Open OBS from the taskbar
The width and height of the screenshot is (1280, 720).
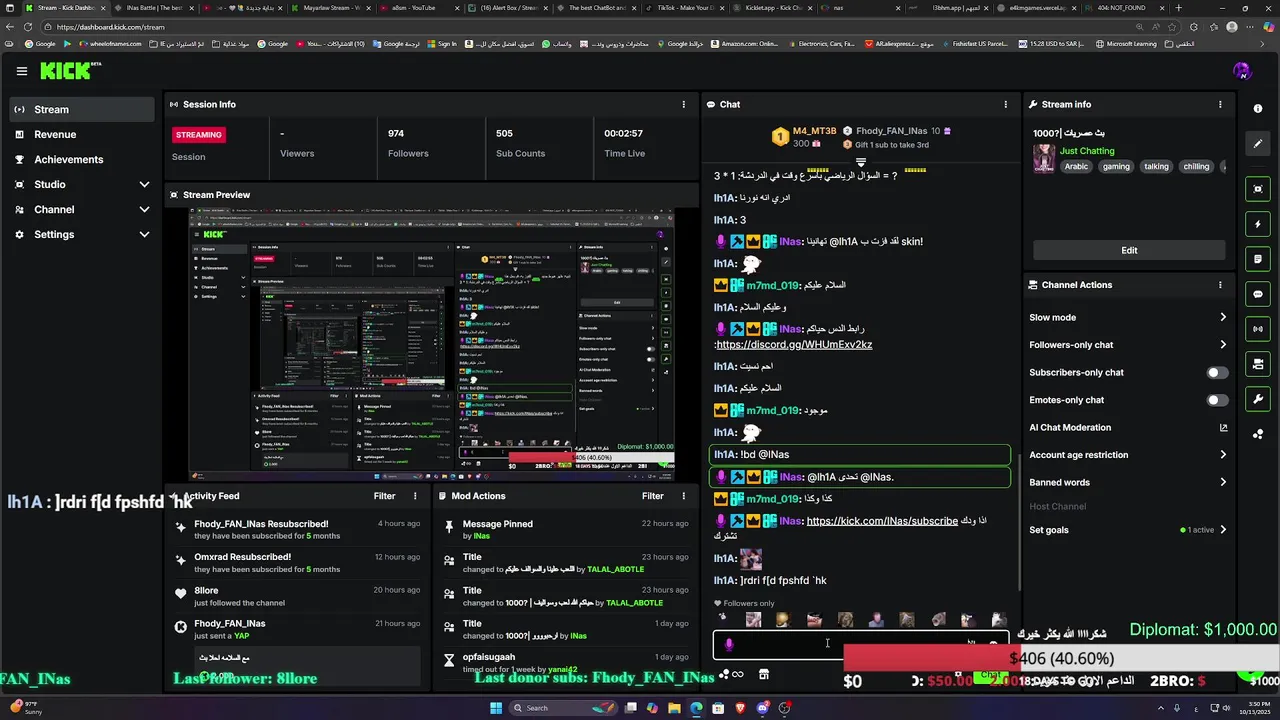(x=785, y=708)
